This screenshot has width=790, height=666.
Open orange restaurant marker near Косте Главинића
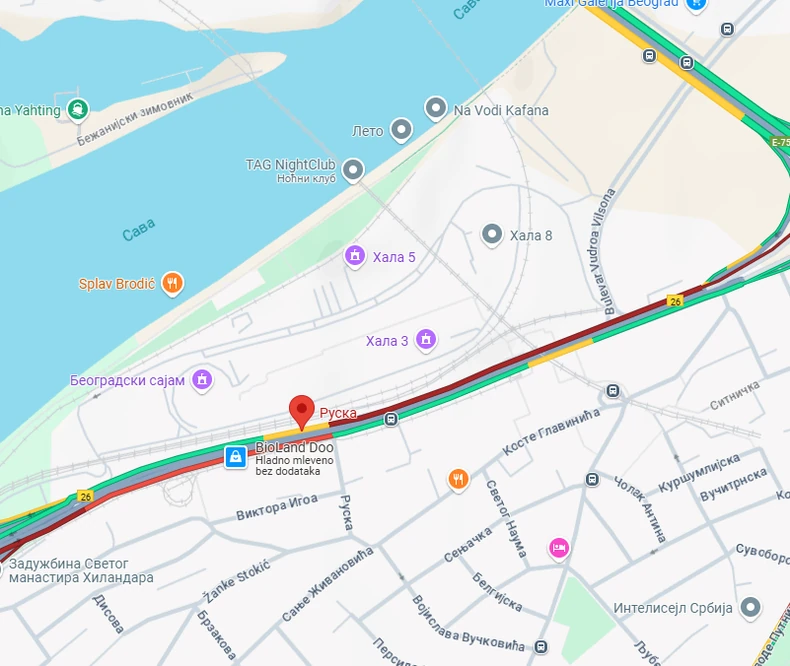tap(458, 480)
